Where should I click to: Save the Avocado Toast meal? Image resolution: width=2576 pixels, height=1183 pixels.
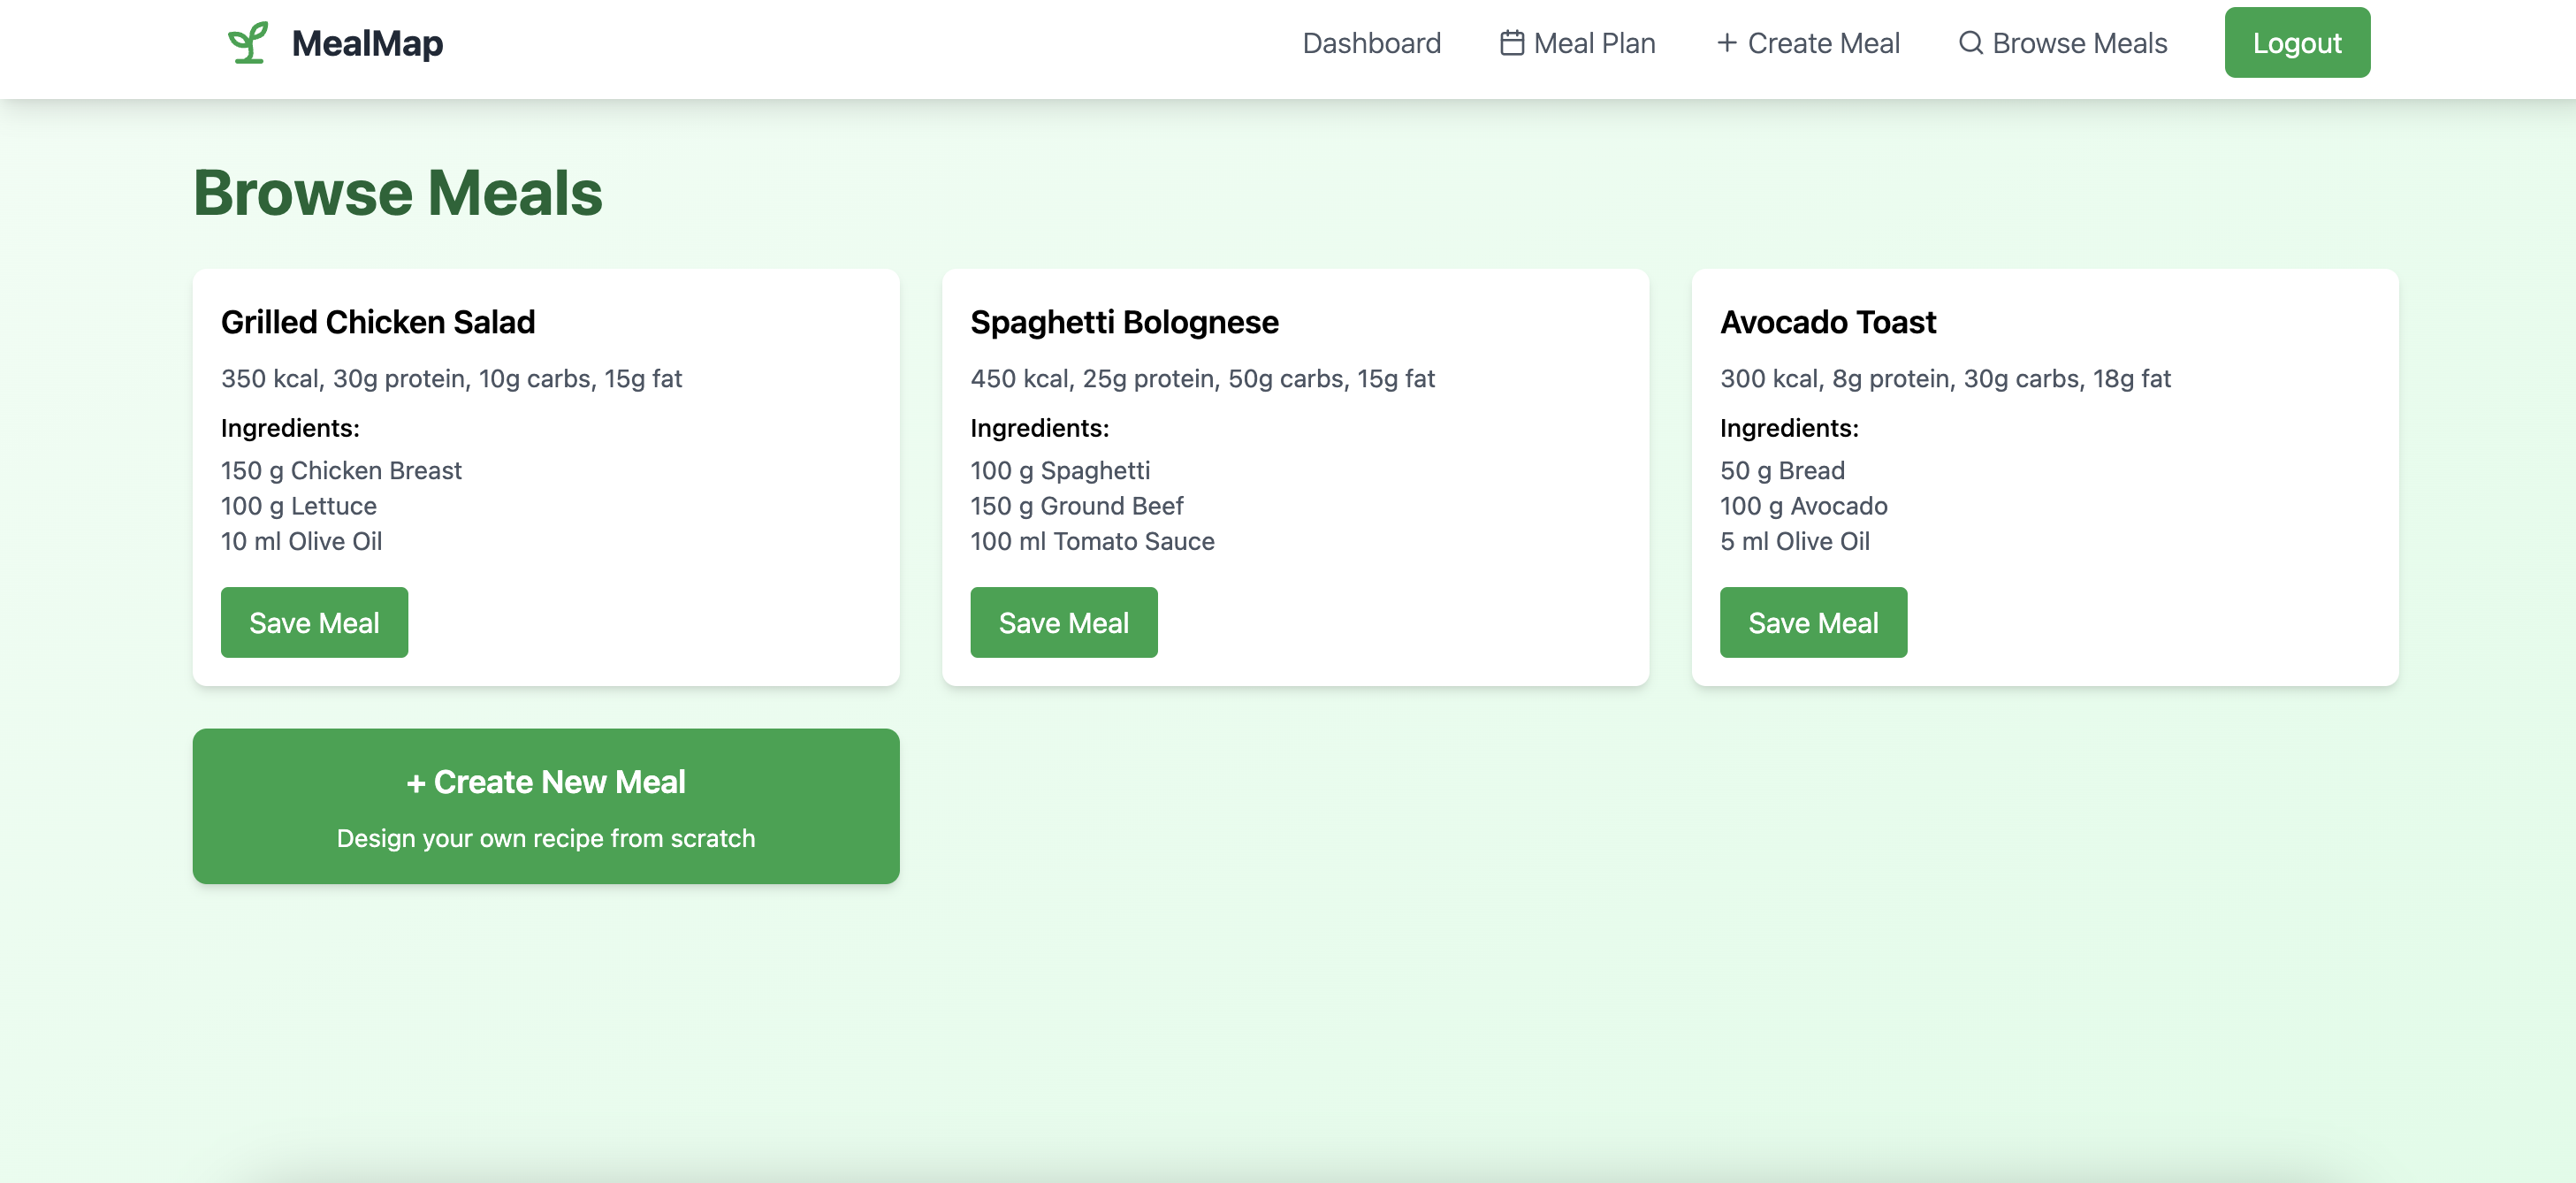1812,622
